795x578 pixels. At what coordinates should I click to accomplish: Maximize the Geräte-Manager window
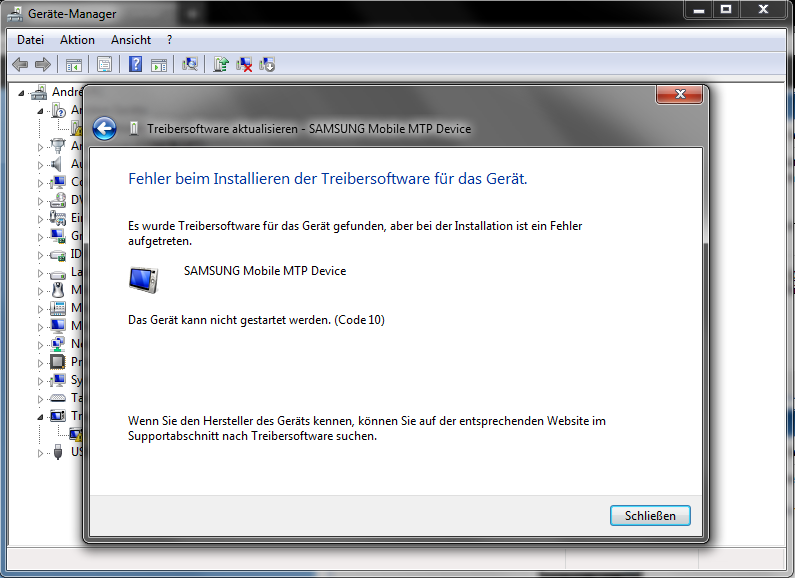click(726, 9)
